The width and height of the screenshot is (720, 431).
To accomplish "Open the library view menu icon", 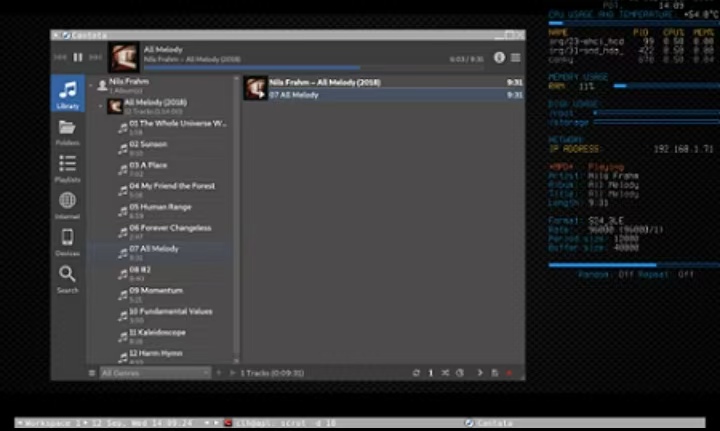I will tap(92, 373).
